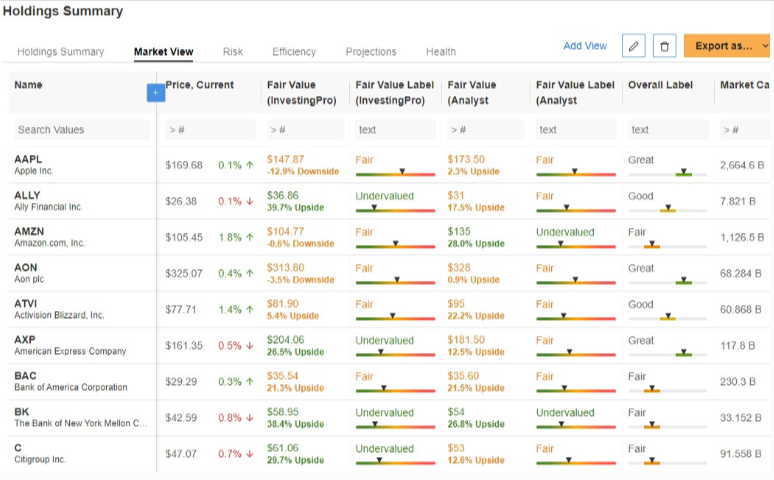Click the Fair Value Label (Analyst) text filter
The height and width of the screenshot is (480, 774).
pos(576,129)
